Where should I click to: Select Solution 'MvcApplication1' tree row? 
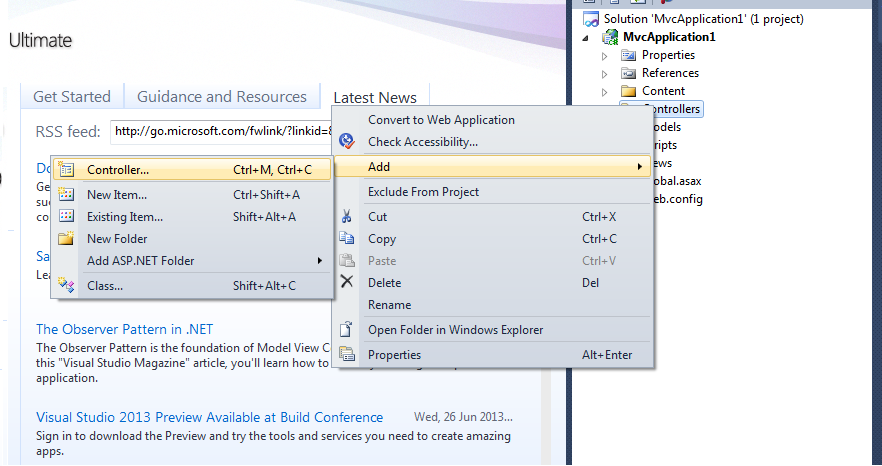(694, 19)
